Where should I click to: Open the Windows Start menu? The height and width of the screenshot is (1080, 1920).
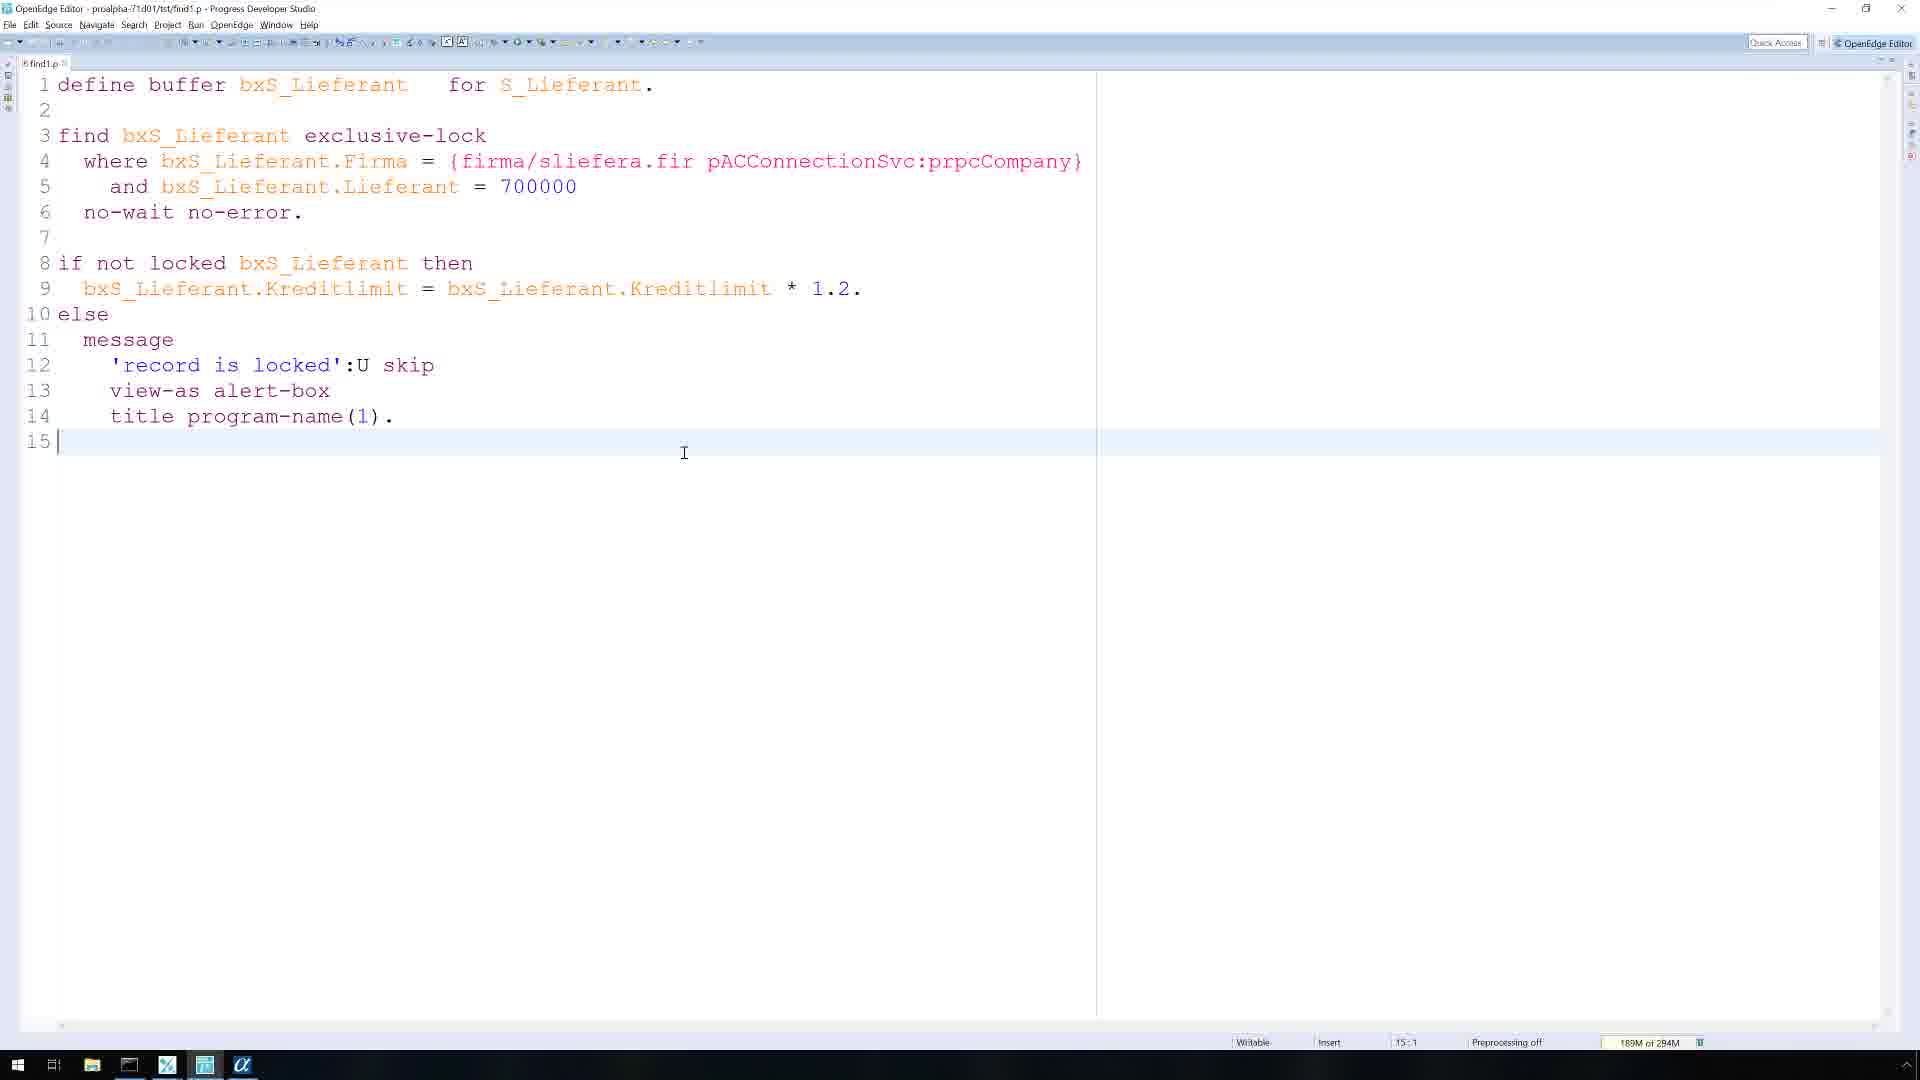[x=17, y=1064]
